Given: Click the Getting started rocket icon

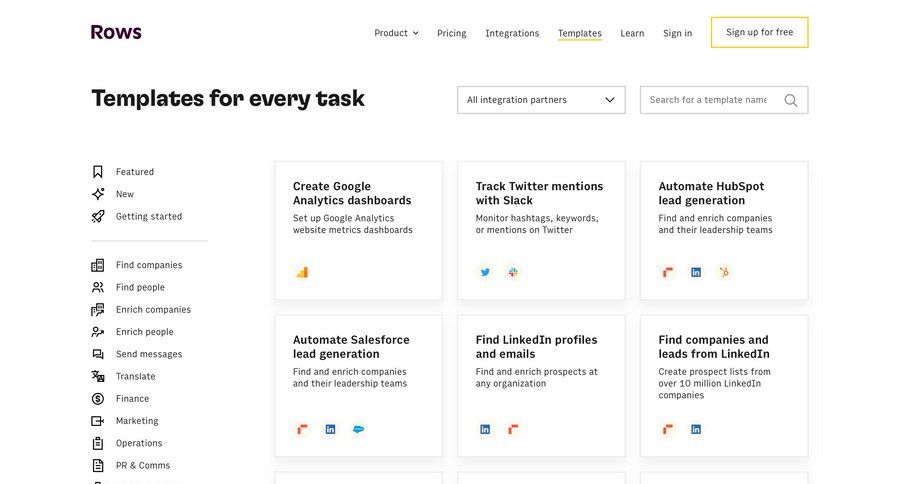Looking at the screenshot, I should pos(98,216).
